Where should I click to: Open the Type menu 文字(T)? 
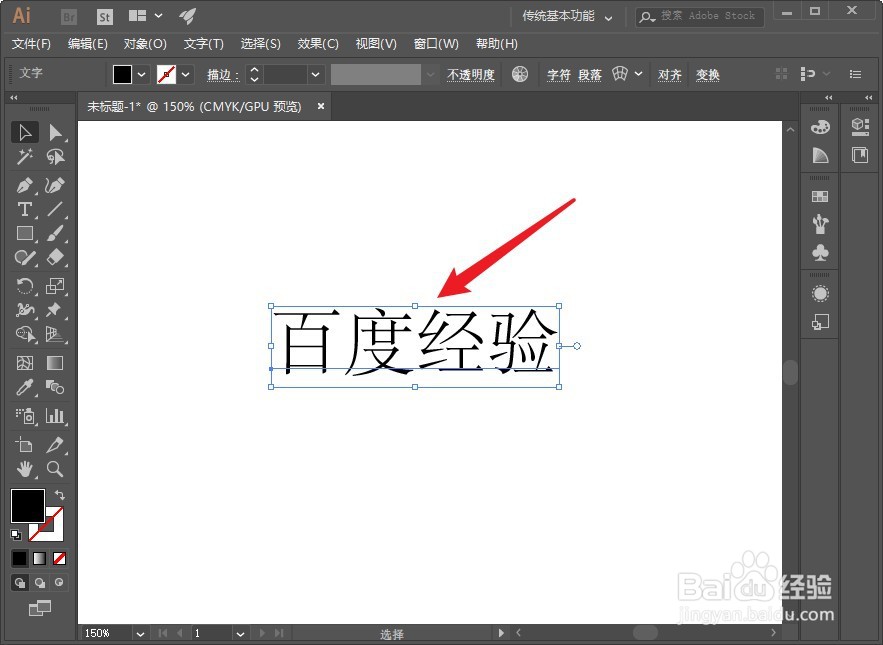pyautogui.click(x=203, y=44)
